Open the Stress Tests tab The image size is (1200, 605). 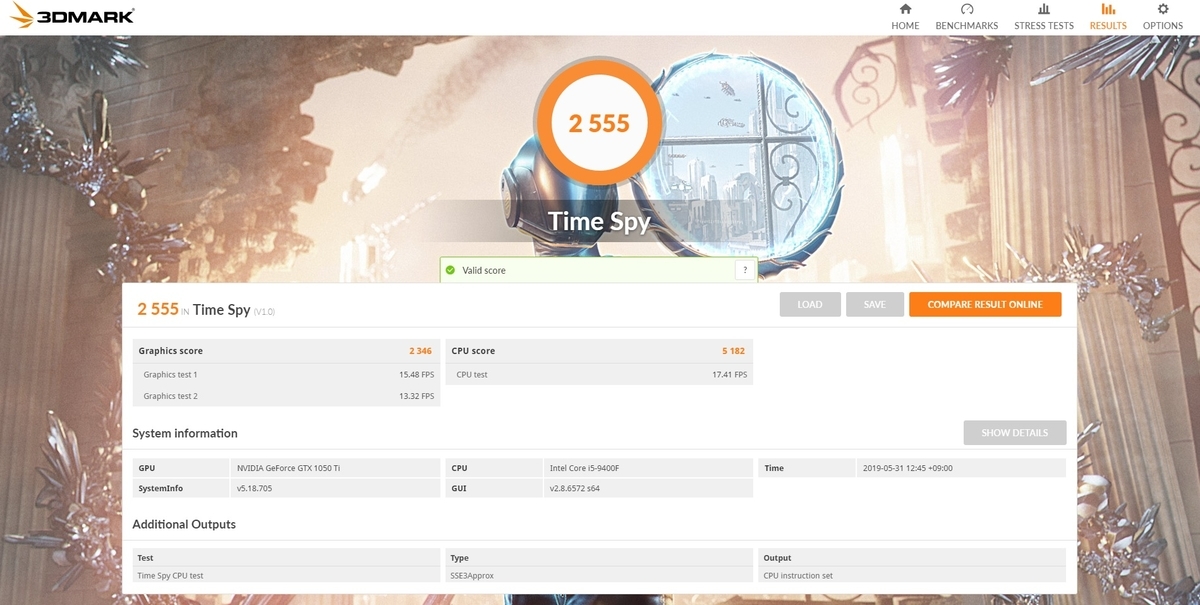pos(1044,17)
